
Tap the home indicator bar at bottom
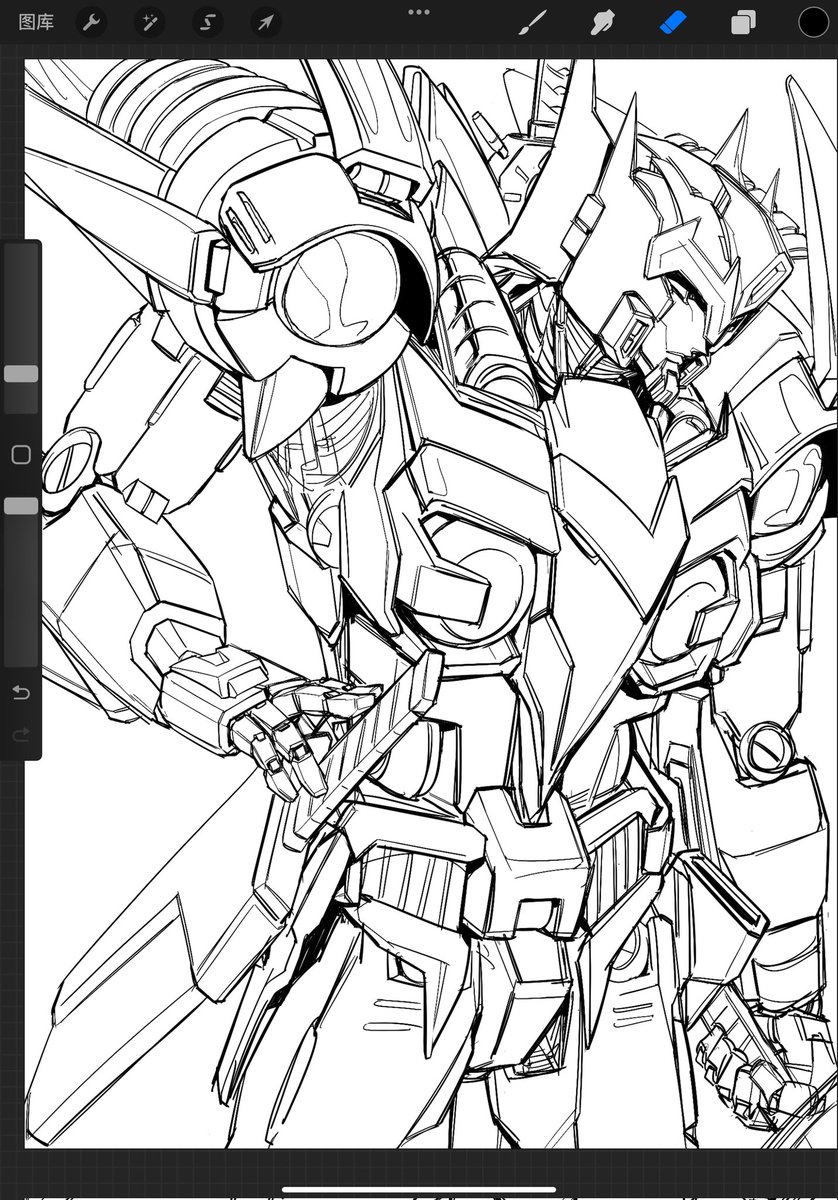[x=419, y=1190]
